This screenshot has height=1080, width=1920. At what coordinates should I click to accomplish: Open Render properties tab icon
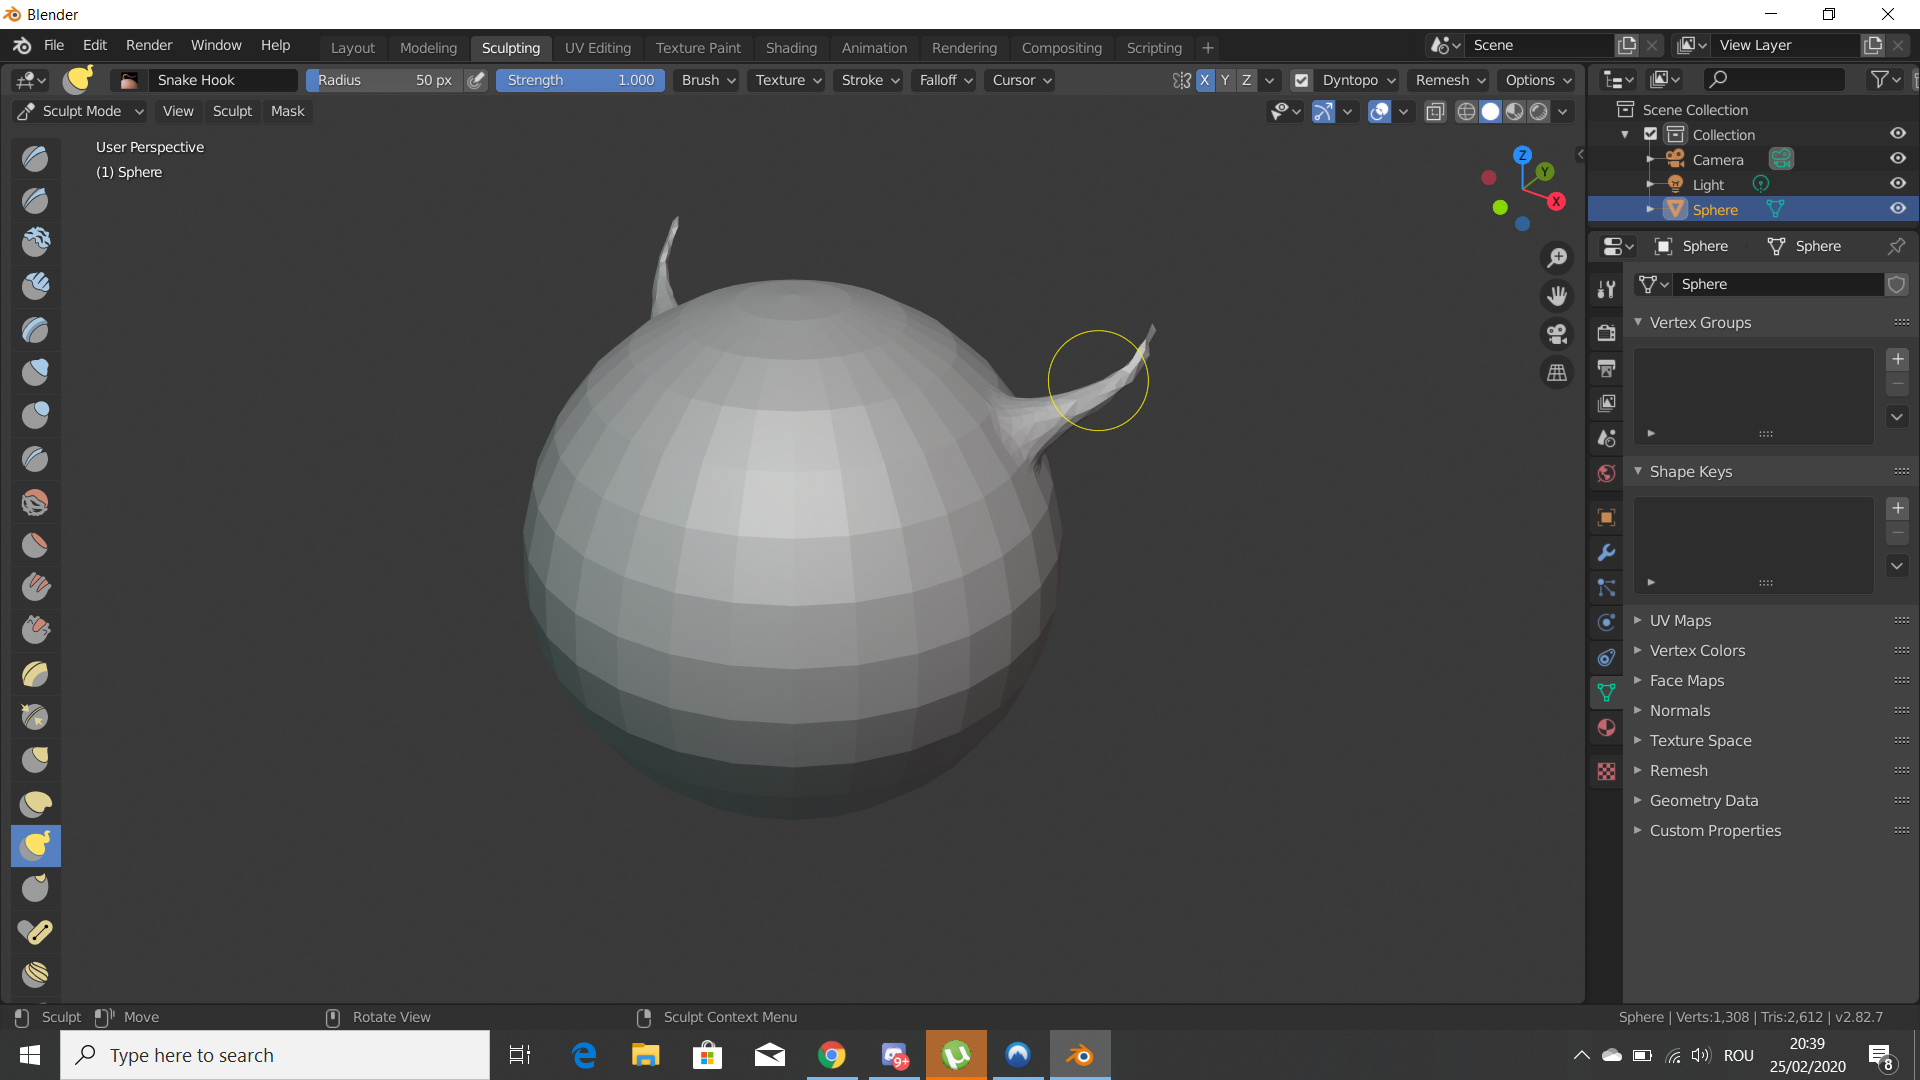click(1606, 333)
